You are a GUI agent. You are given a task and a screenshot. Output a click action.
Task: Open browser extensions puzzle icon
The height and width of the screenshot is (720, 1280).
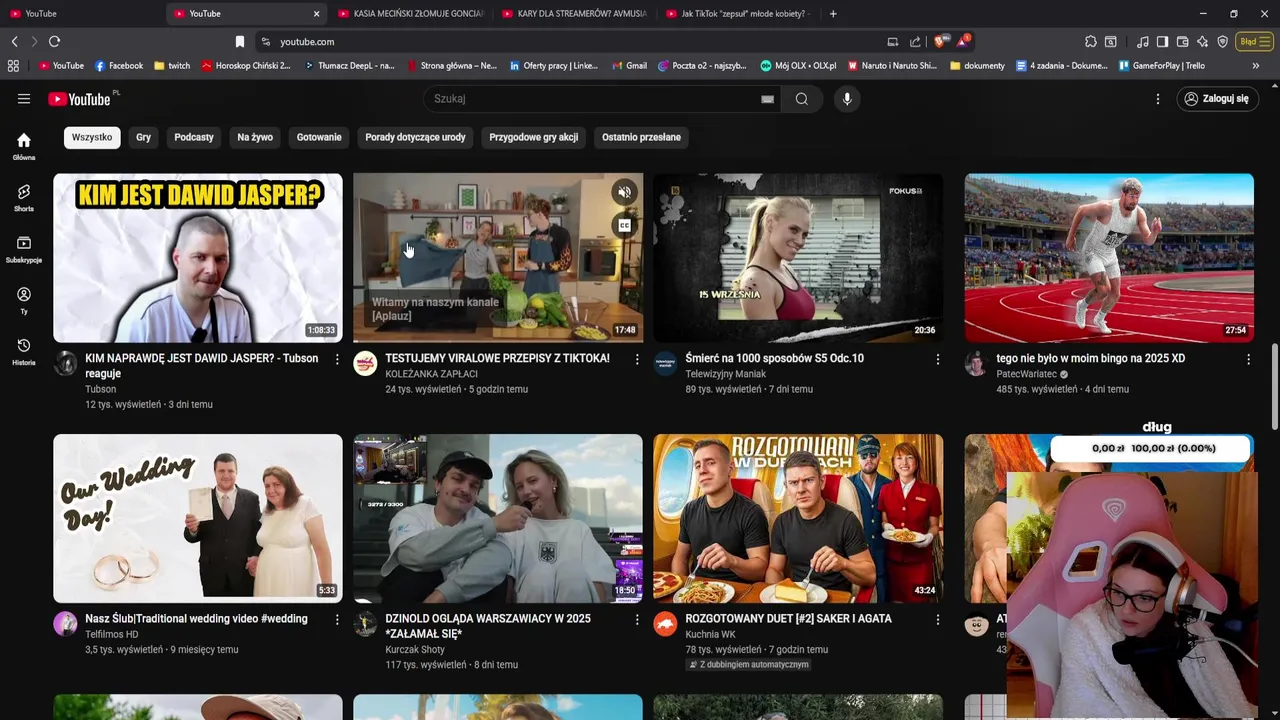tap(1091, 41)
